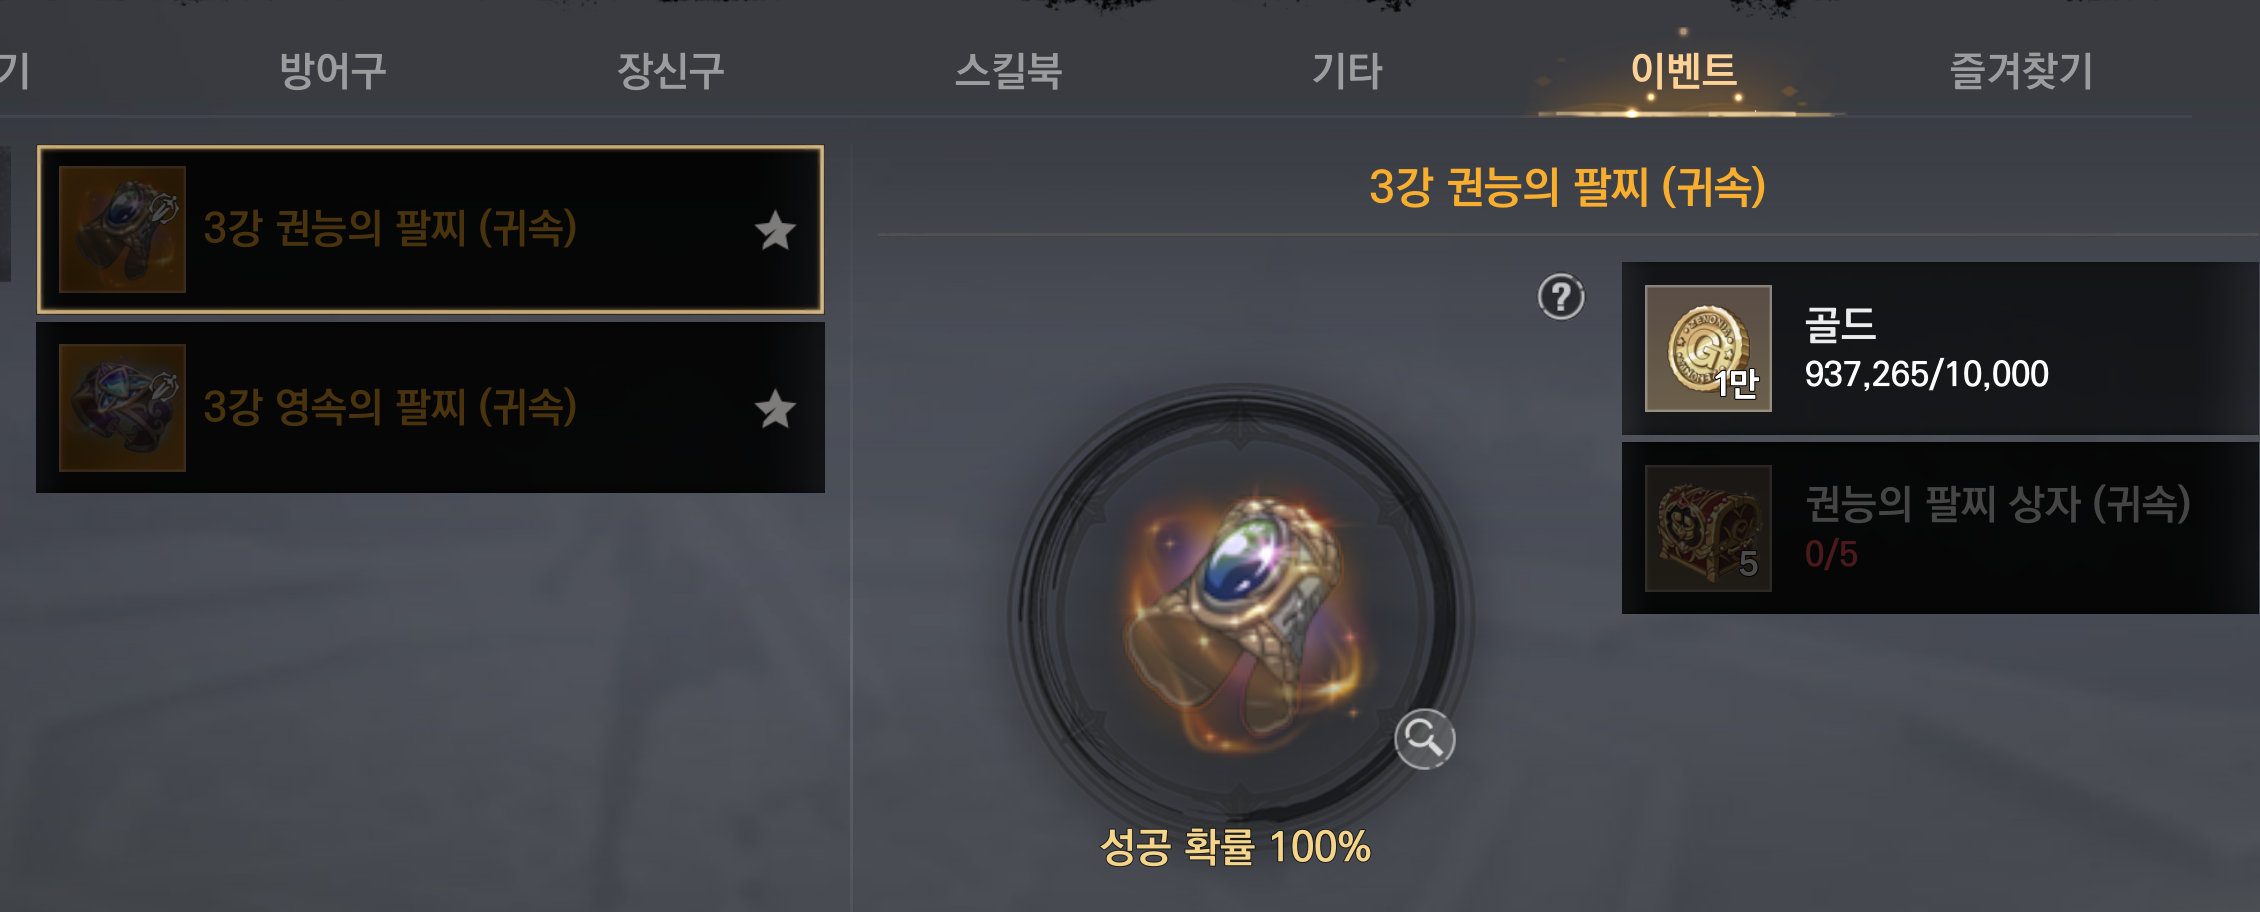Open the question mark help icon
This screenshot has height=912, width=2260.
[1561, 297]
